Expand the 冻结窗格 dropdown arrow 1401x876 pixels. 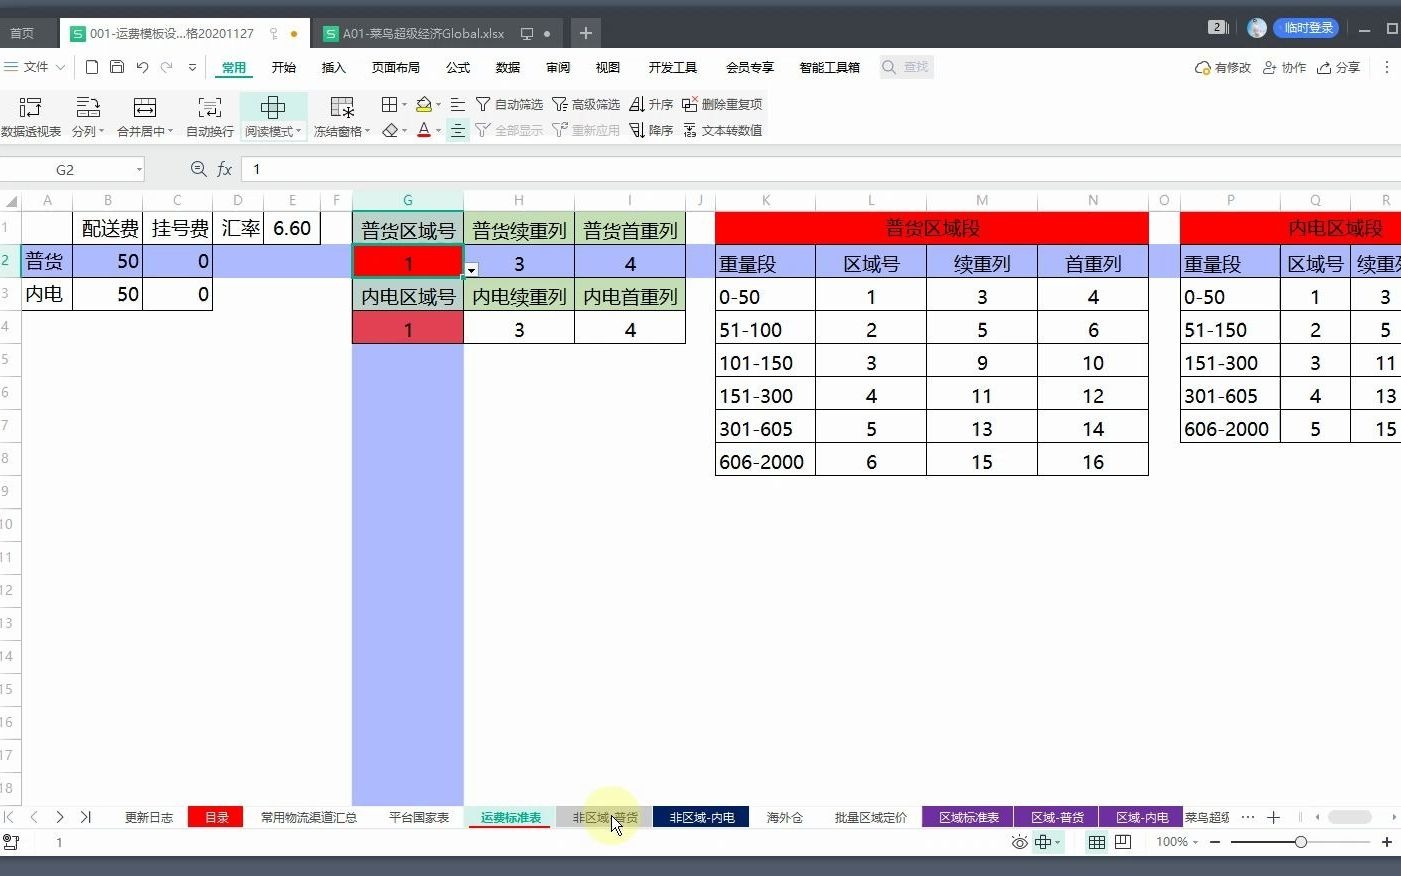(367, 131)
